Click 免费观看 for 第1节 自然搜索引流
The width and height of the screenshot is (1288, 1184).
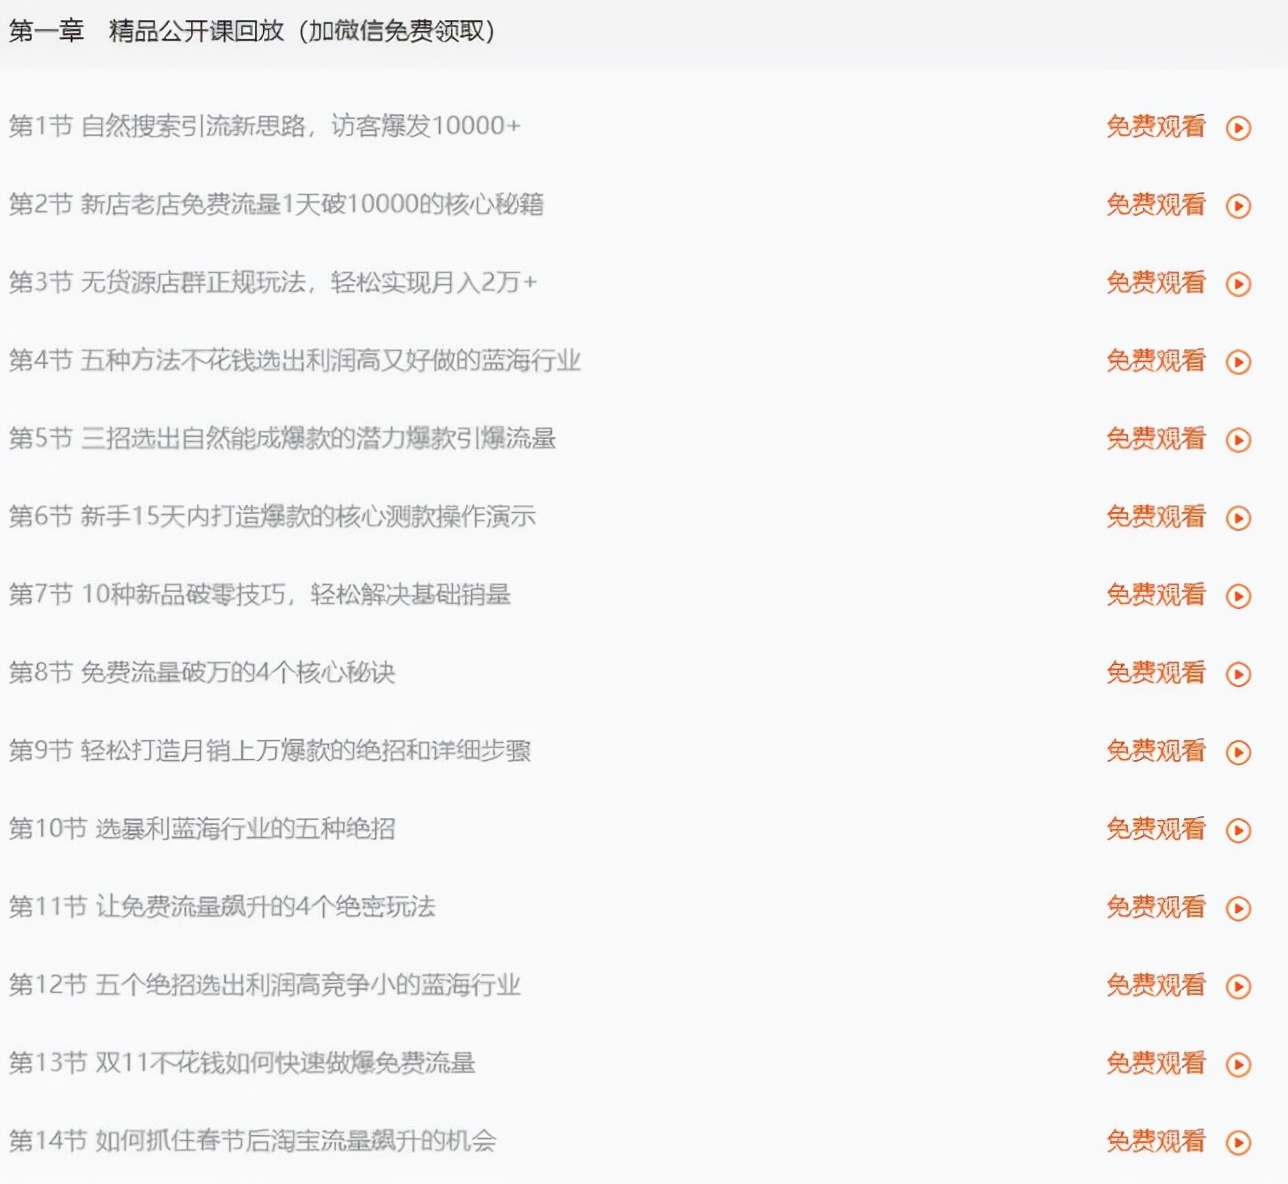(1155, 126)
